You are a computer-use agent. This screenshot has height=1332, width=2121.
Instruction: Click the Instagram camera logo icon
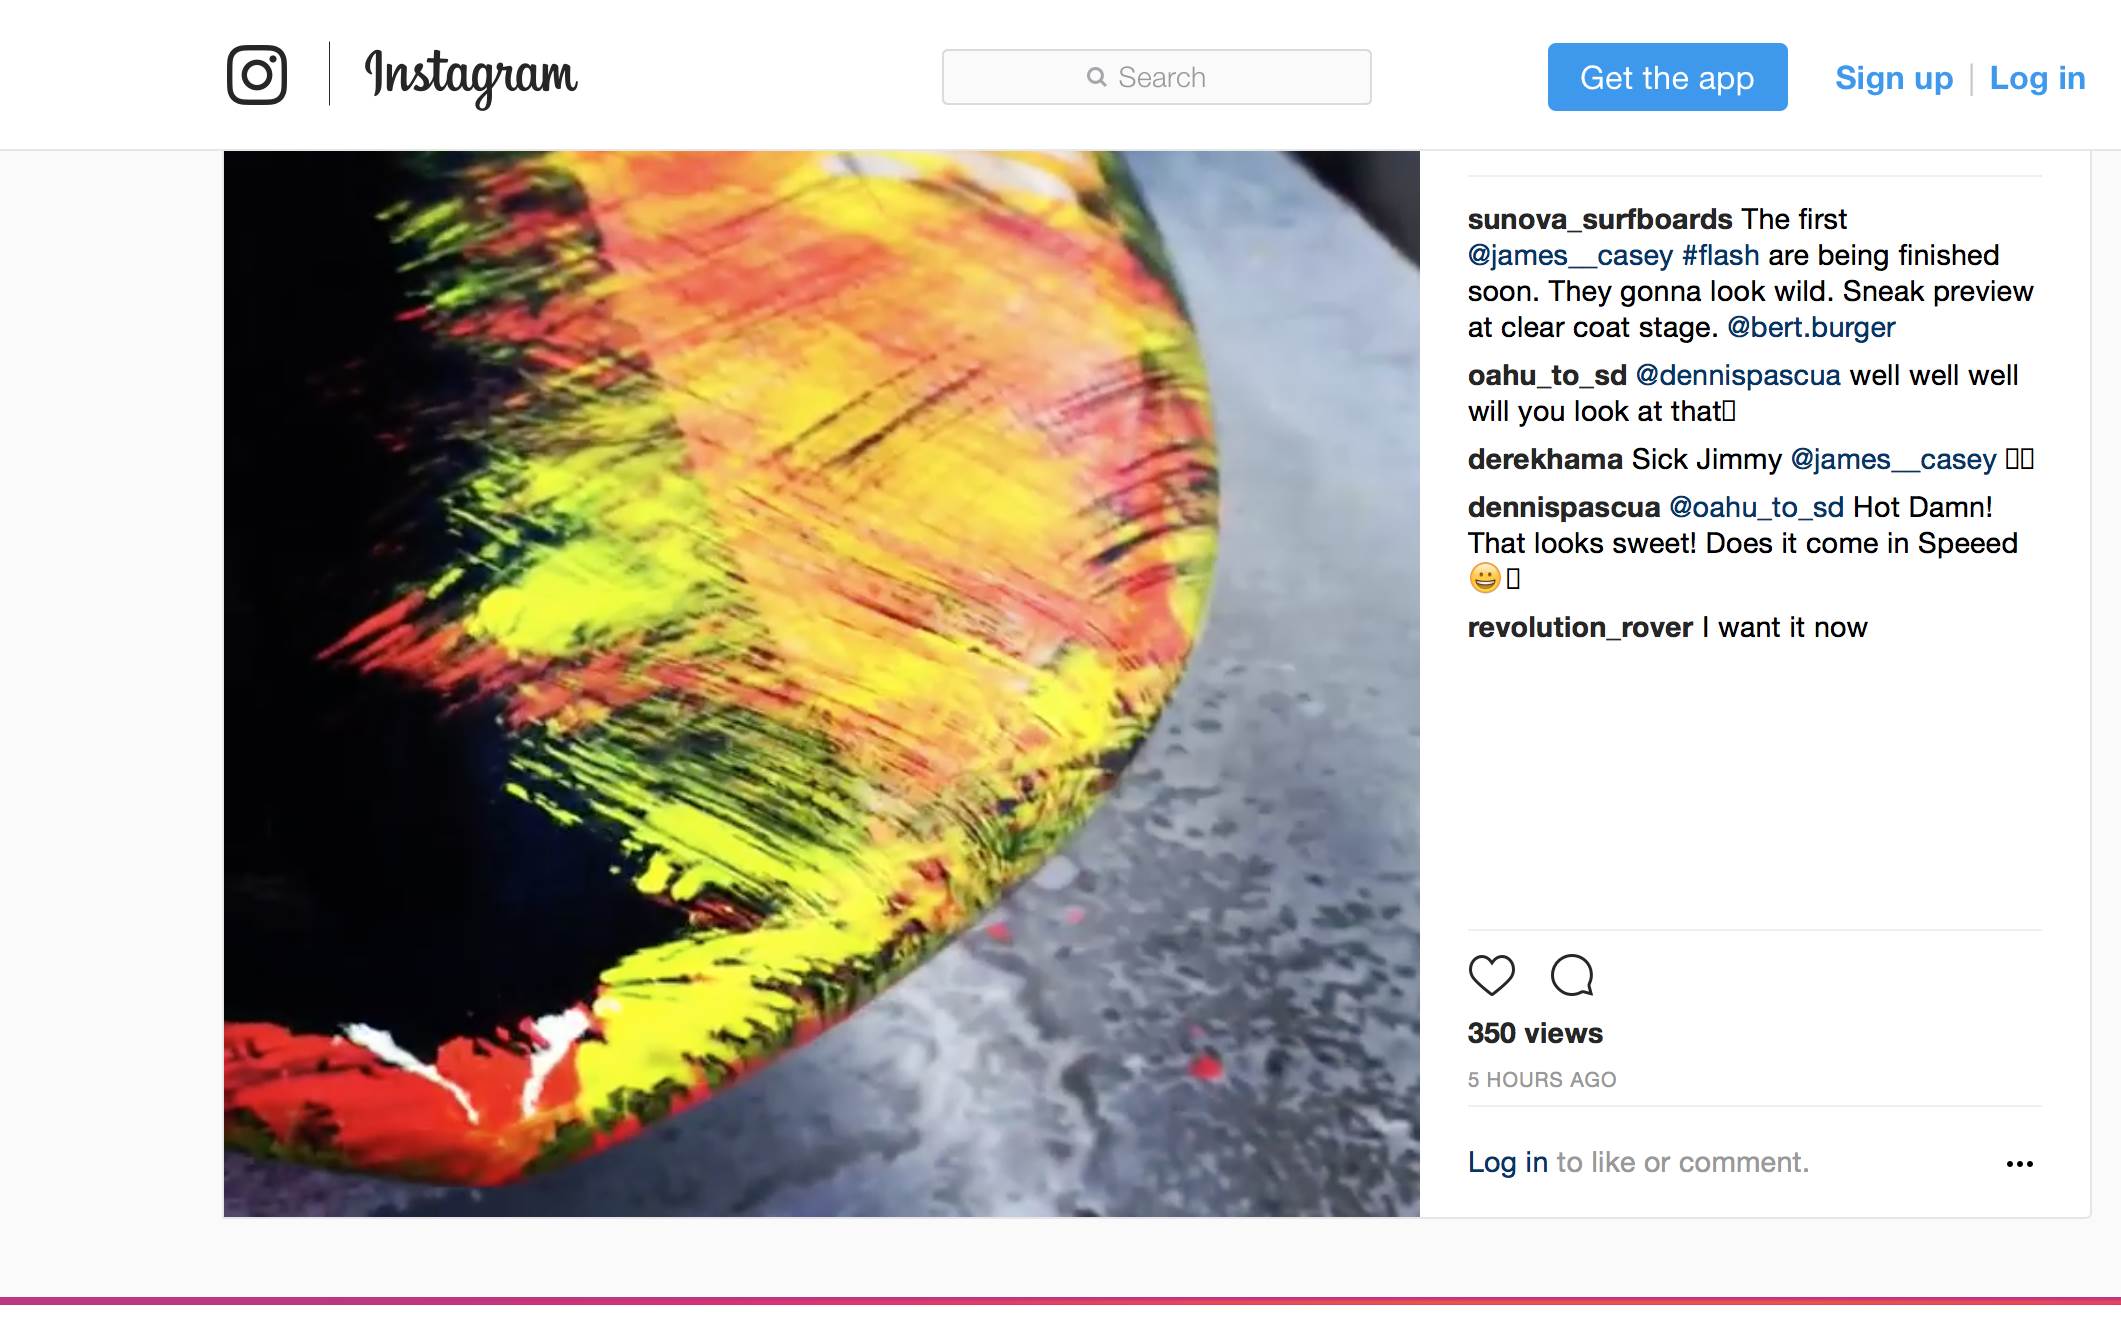pyautogui.click(x=257, y=75)
